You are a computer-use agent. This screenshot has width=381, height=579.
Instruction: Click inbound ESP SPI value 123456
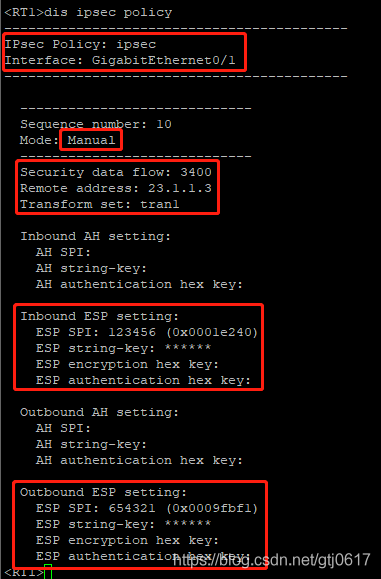[132, 332]
